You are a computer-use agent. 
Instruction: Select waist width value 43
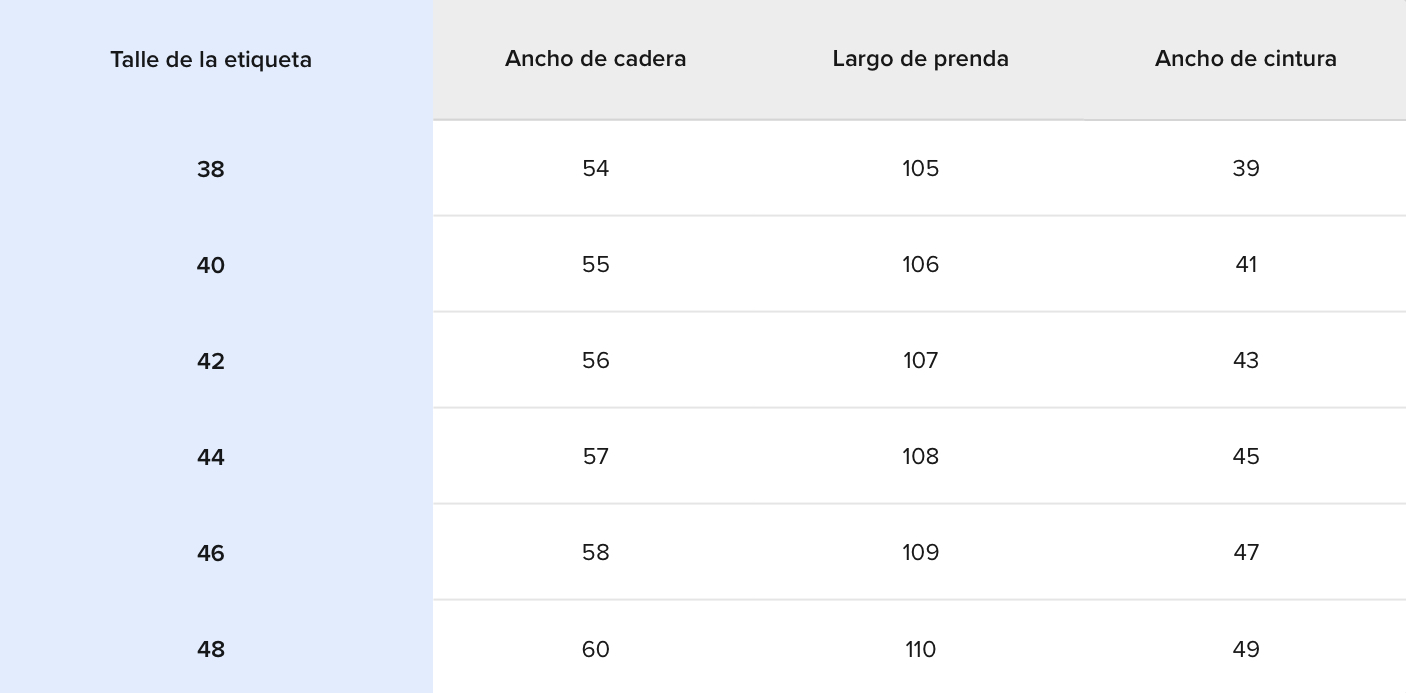[x=1245, y=361]
